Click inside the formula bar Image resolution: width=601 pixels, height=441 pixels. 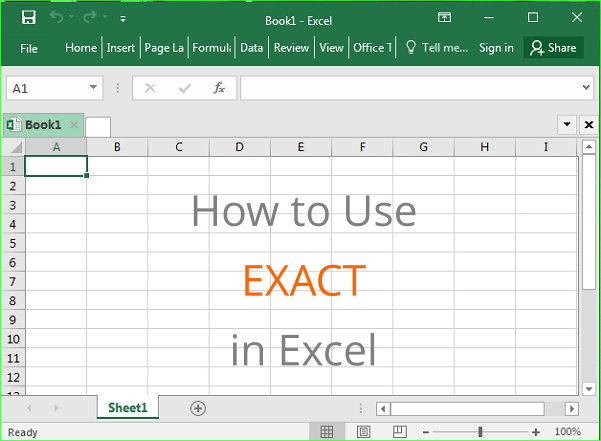410,88
